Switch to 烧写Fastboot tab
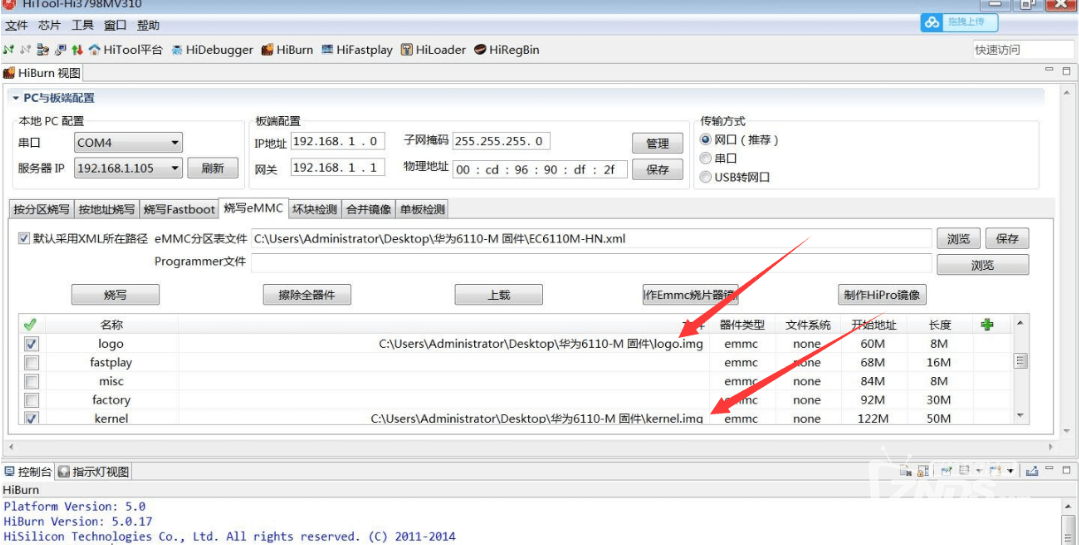The image size is (1079, 545). click(x=179, y=209)
